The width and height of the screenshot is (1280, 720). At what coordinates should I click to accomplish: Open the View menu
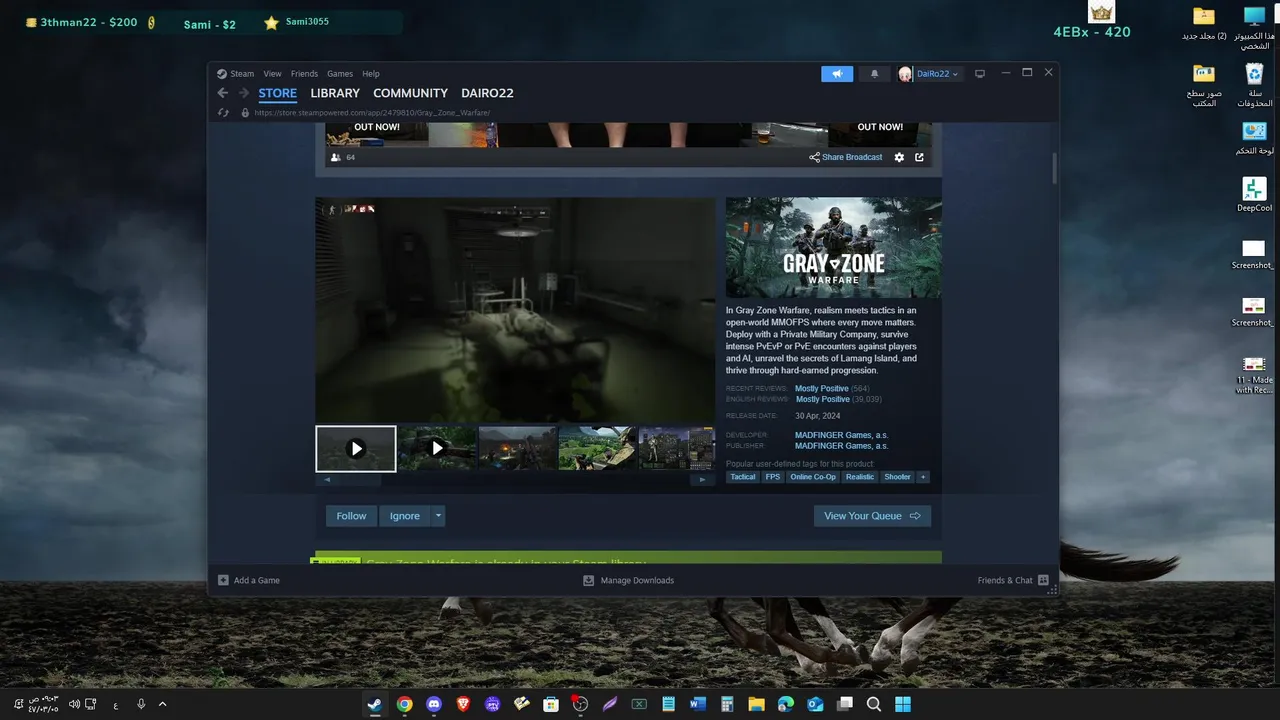(x=272, y=74)
